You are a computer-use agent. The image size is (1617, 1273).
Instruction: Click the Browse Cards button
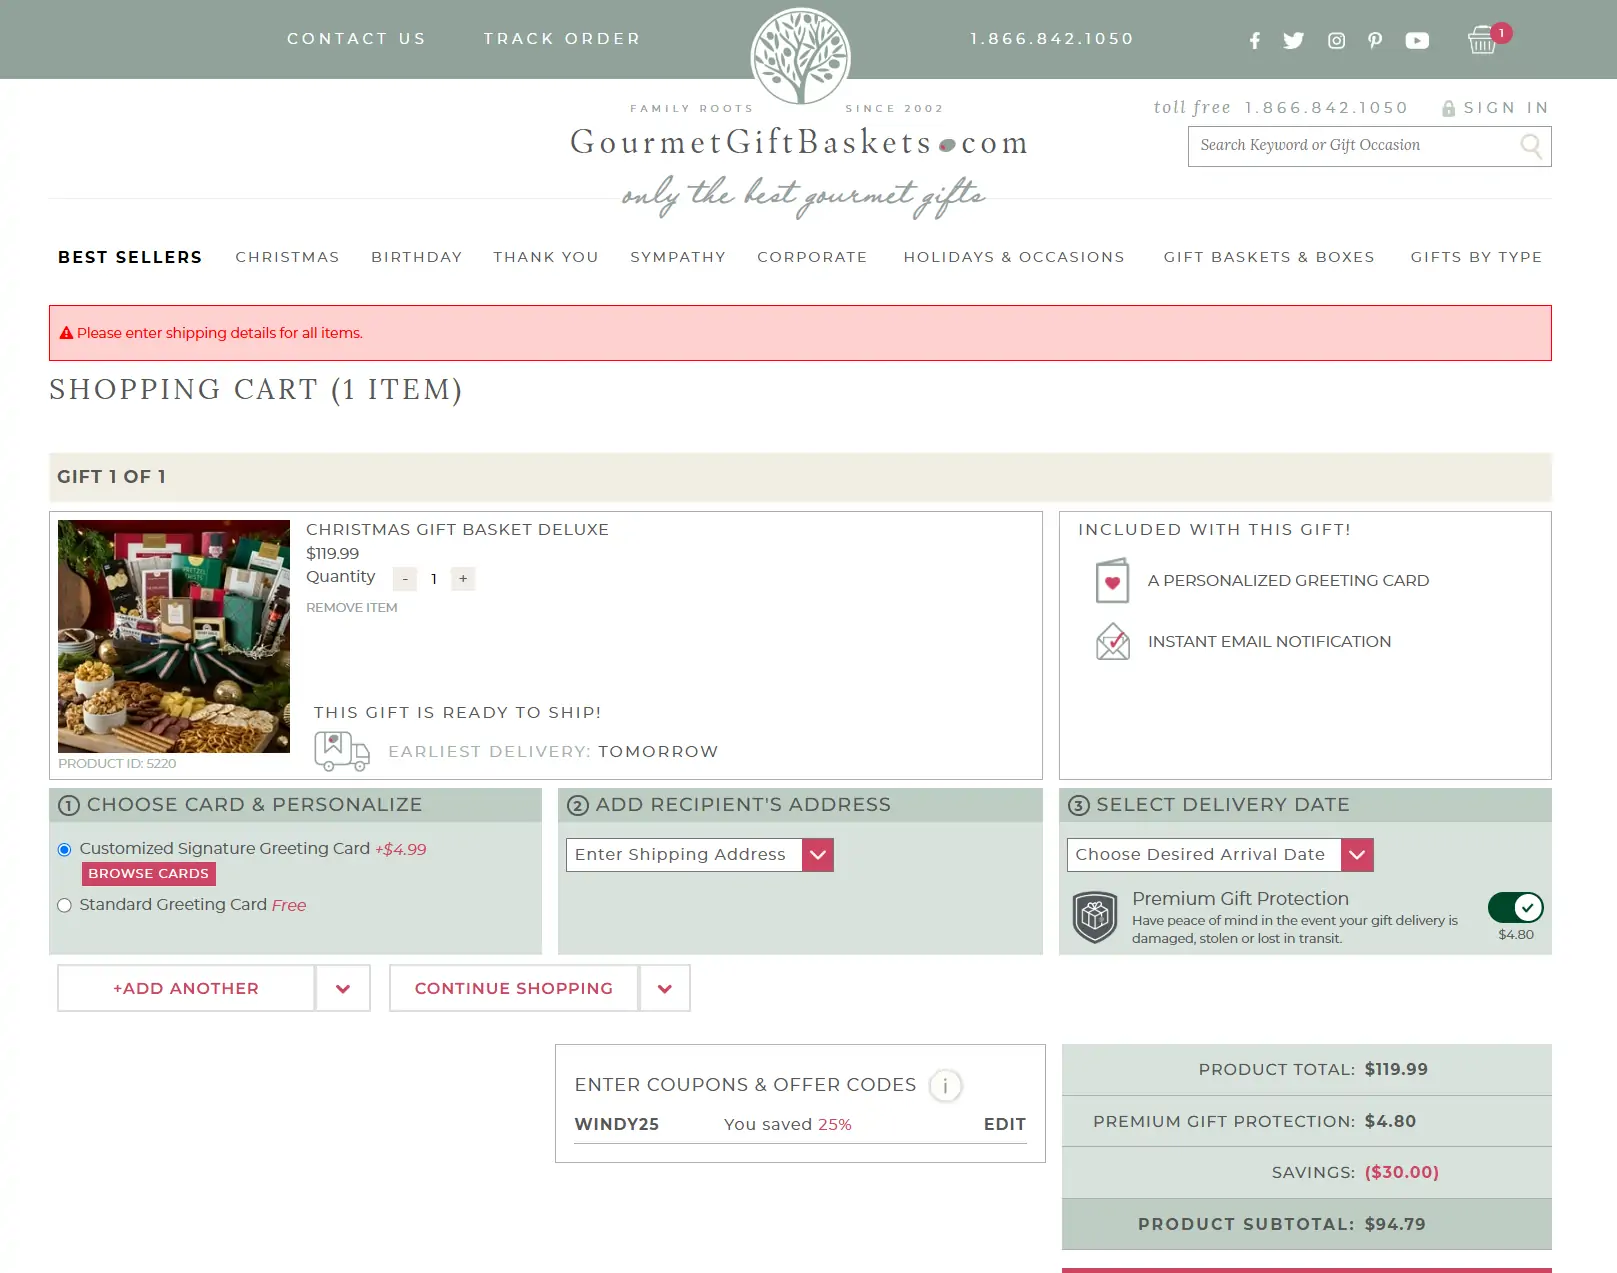[x=148, y=874]
